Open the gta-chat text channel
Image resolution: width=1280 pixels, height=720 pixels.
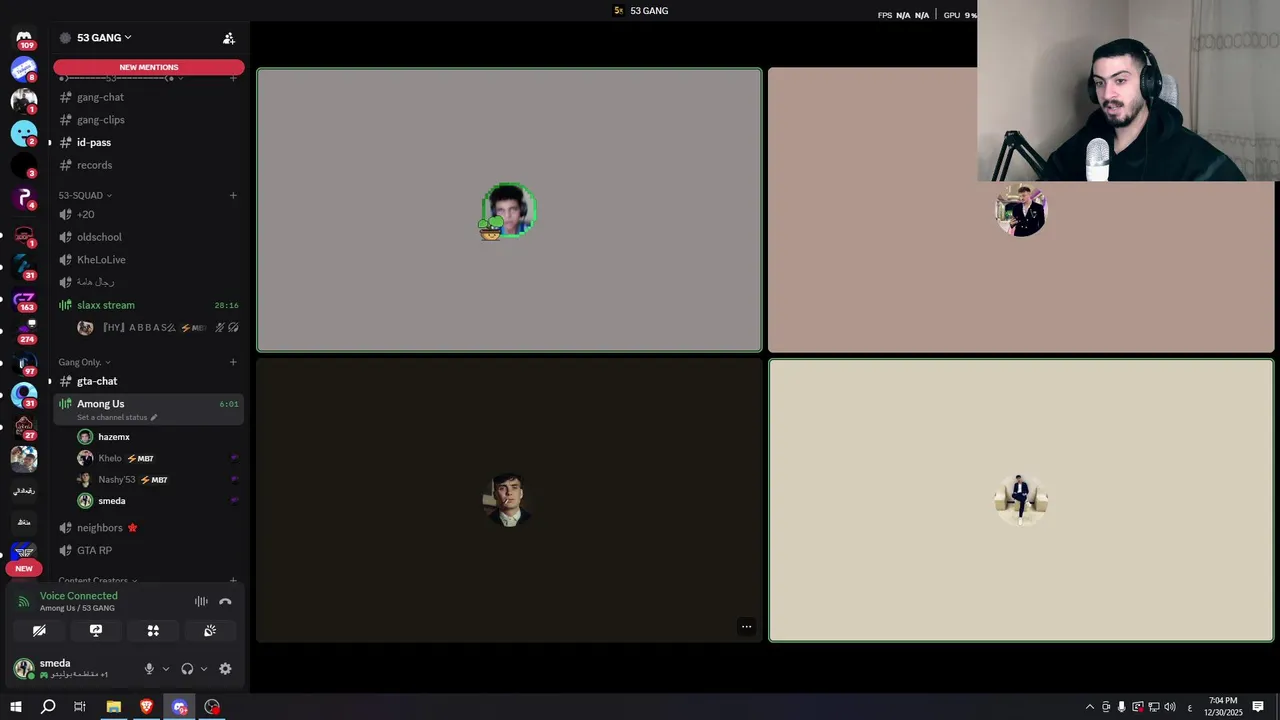point(149,381)
